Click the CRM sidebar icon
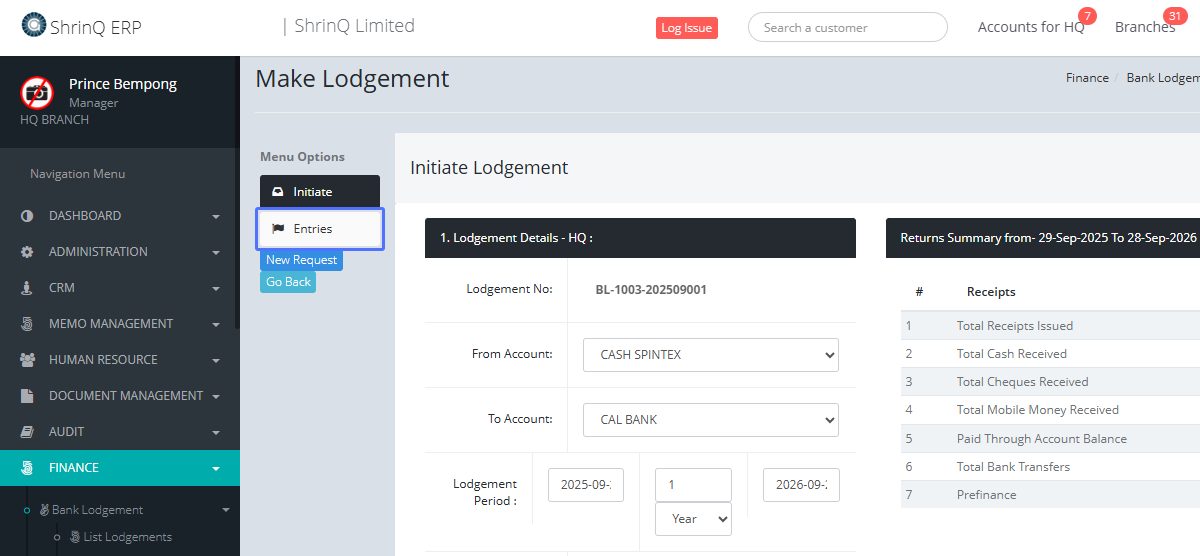This screenshot has height=556, width=1200. point(27,288)
